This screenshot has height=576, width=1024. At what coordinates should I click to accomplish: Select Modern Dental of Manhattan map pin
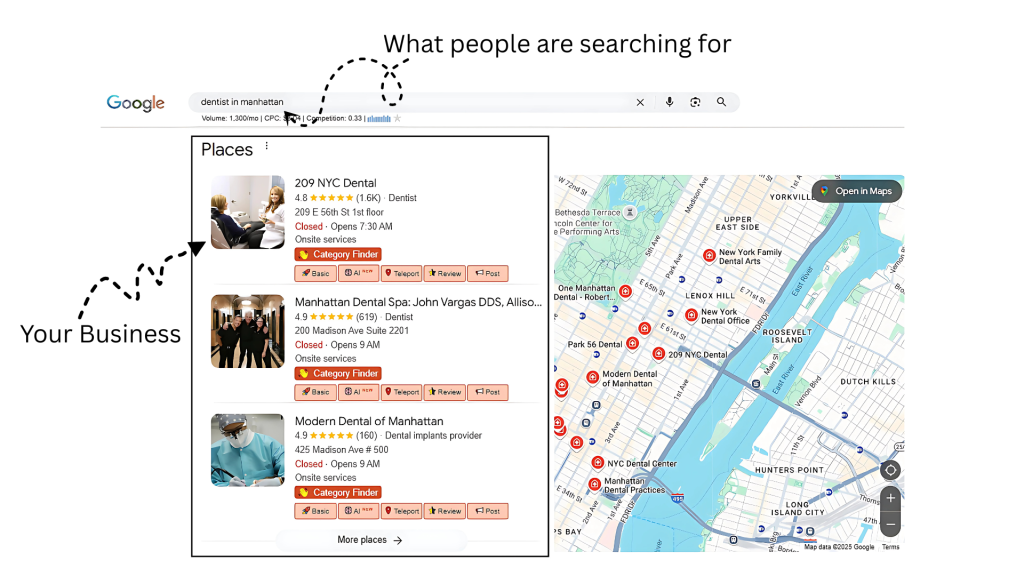click(x=592, y=377)
